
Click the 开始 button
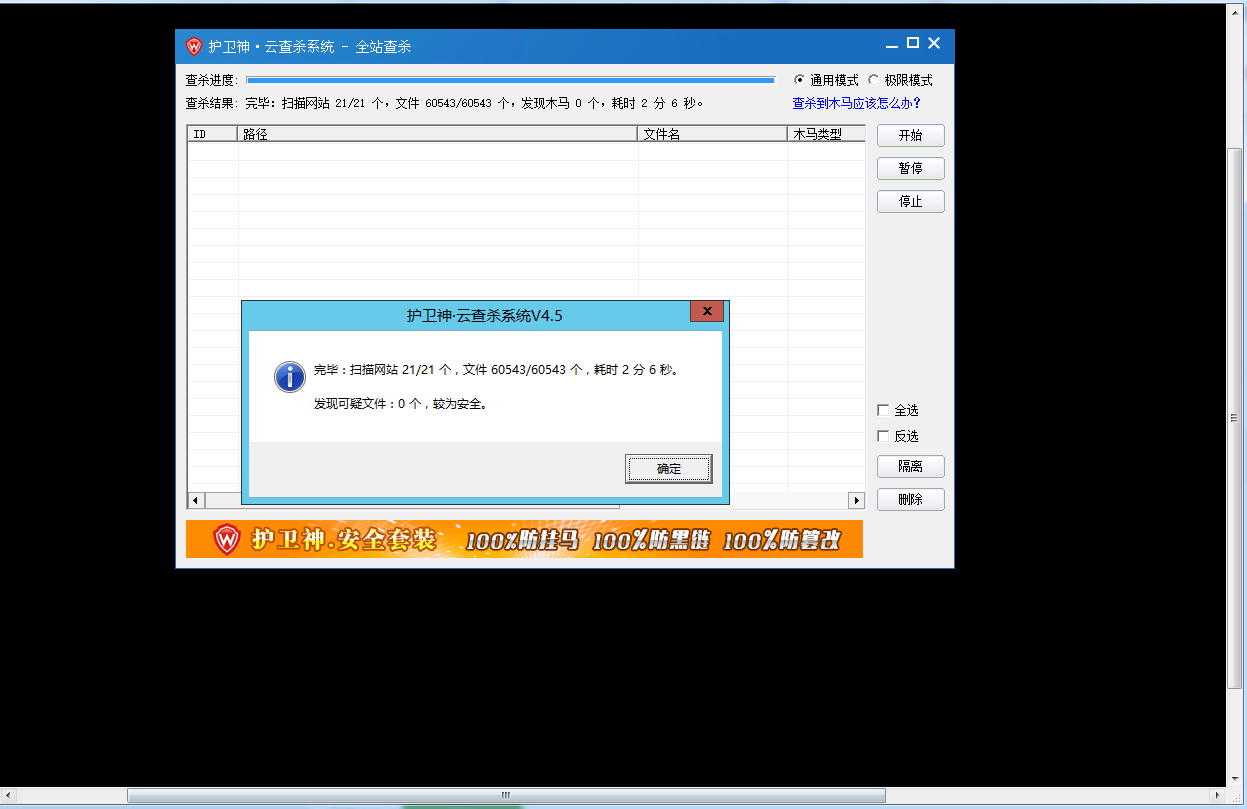coord(910,136)
